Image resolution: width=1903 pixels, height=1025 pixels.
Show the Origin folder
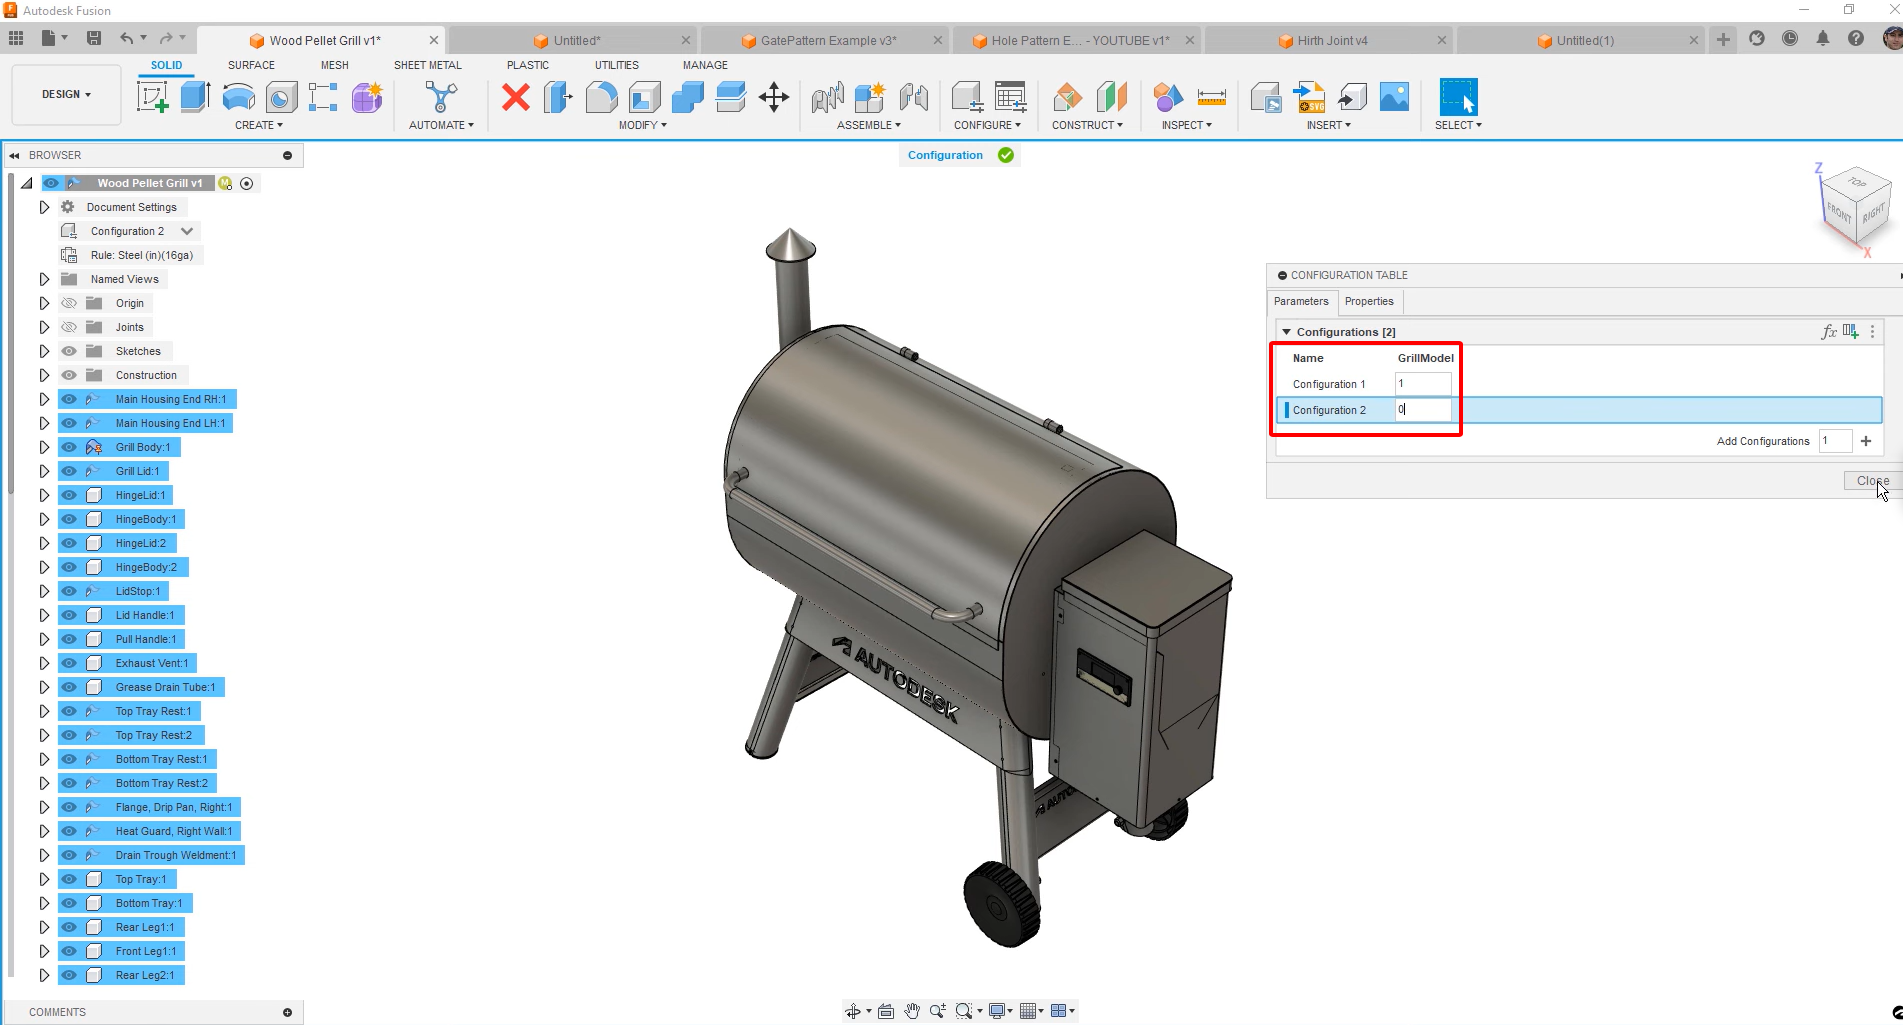(x=69, y=303)
